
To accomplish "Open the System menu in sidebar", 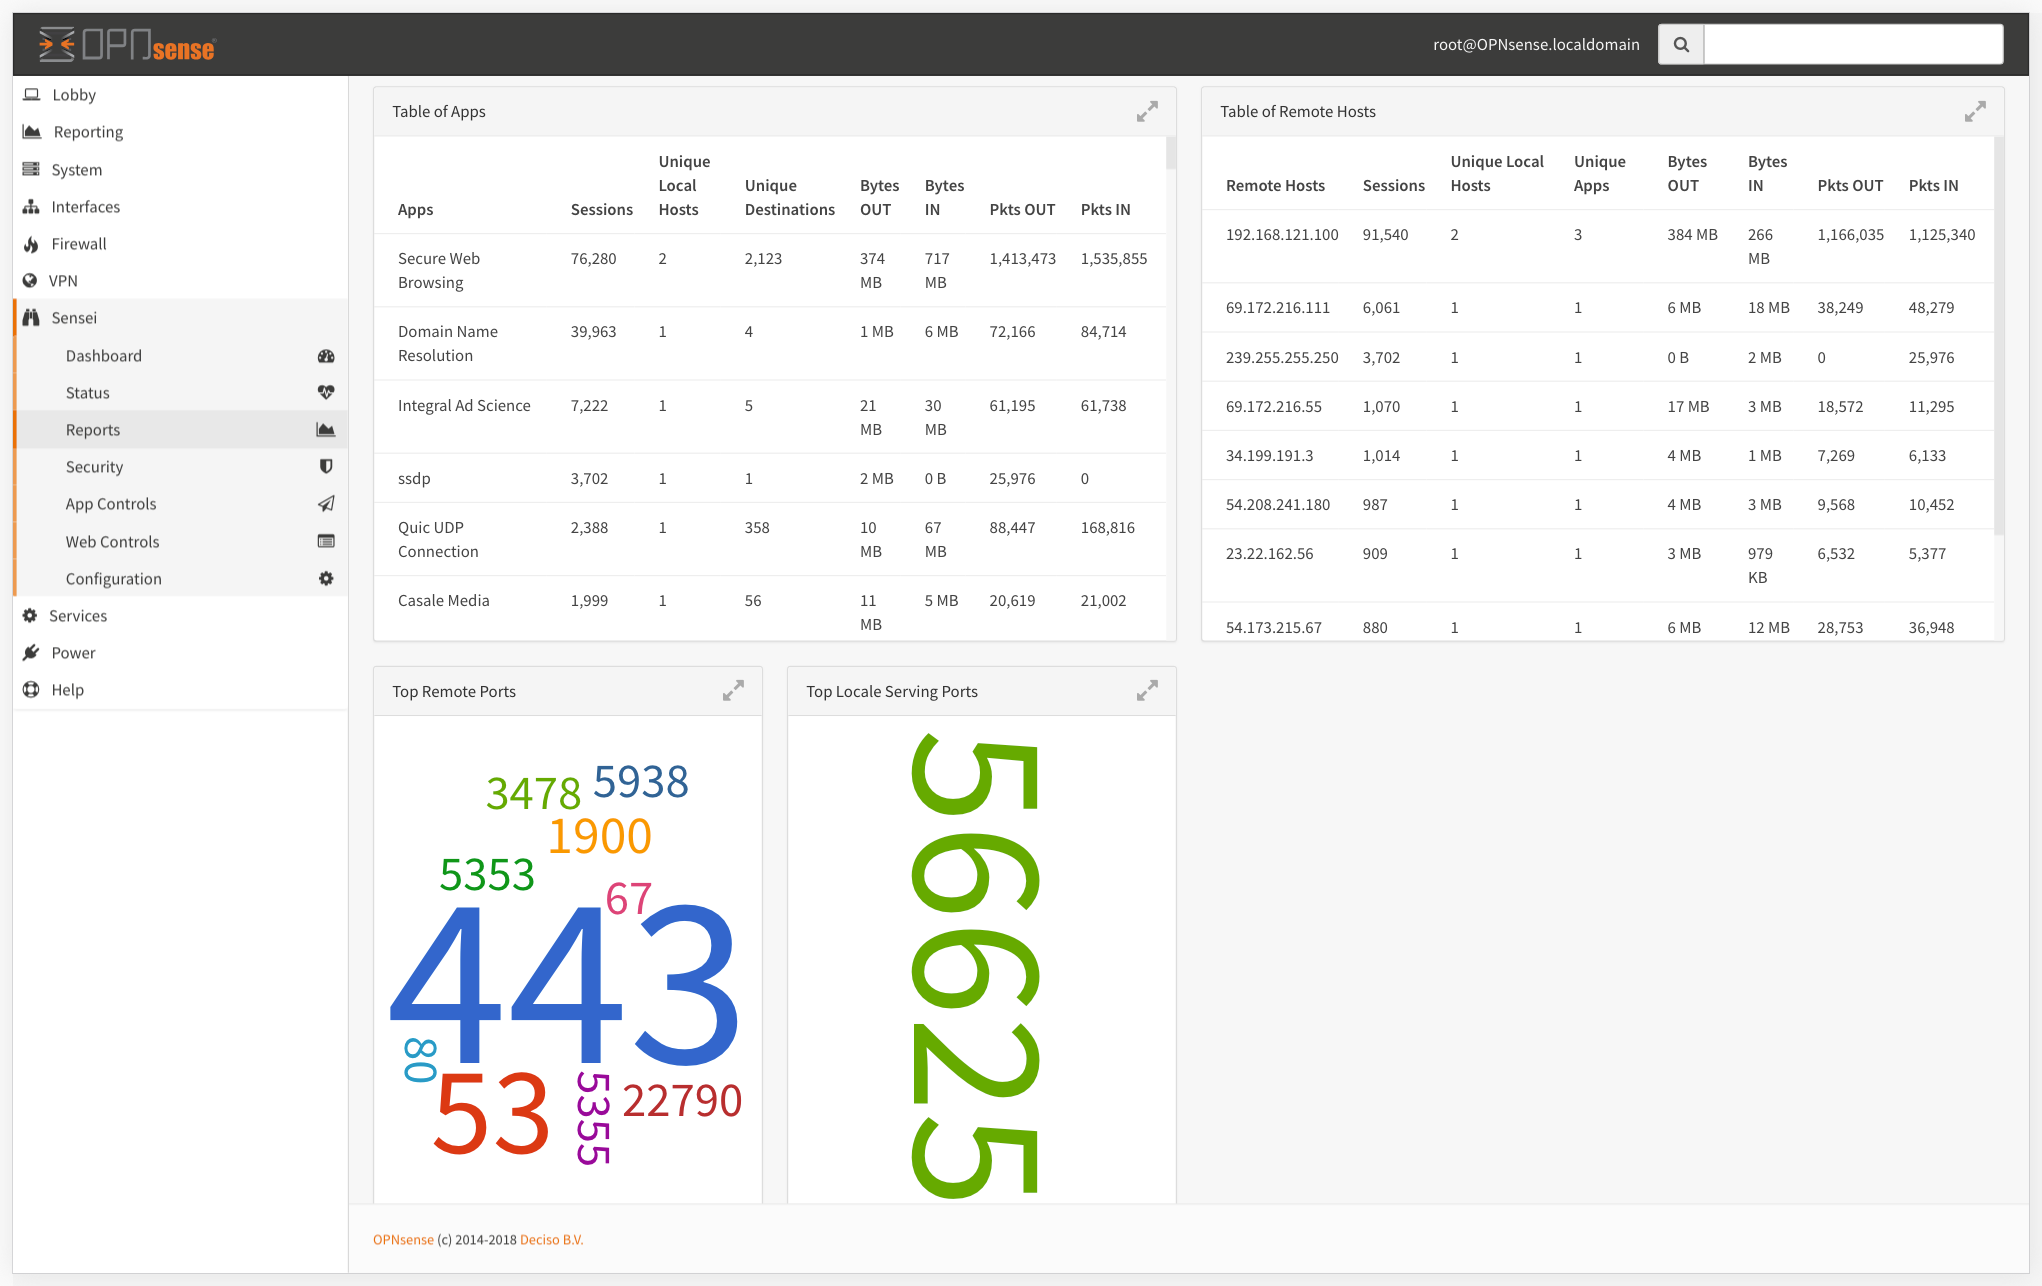I will pyautogui.click(x=76, y=169).
